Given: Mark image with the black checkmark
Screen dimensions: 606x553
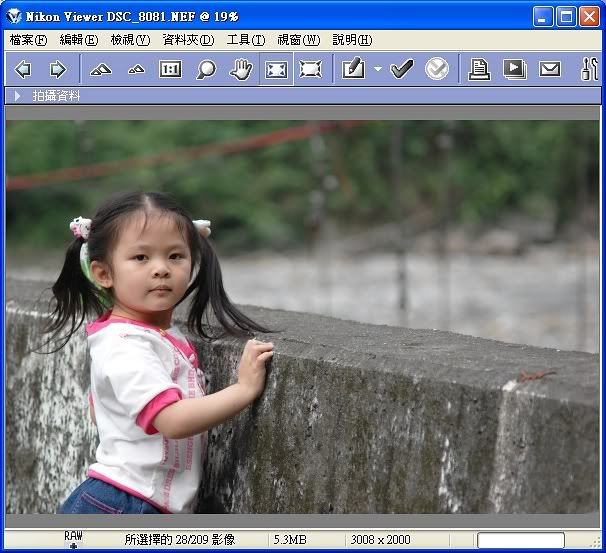Looking at the screenshot, I should pyautogui.click(x=402, y=69).
